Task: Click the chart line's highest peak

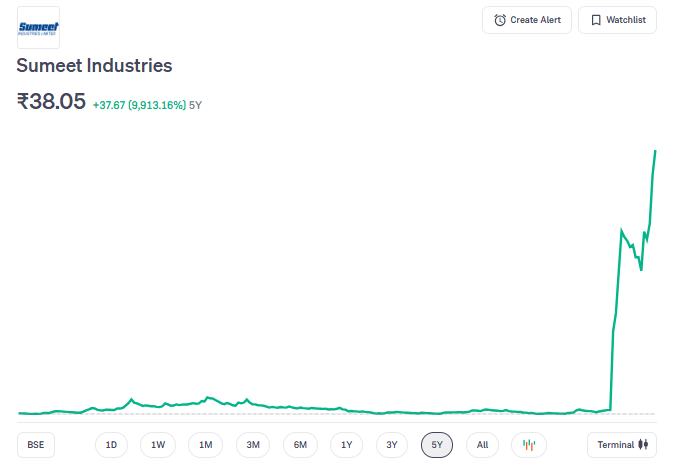Action: tap(655, 151)
